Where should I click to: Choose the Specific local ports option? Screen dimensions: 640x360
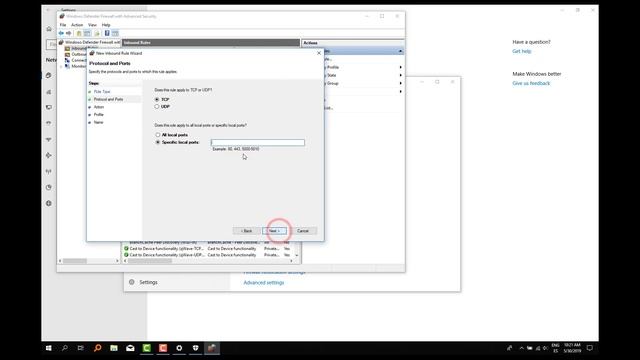click(158, 142)
